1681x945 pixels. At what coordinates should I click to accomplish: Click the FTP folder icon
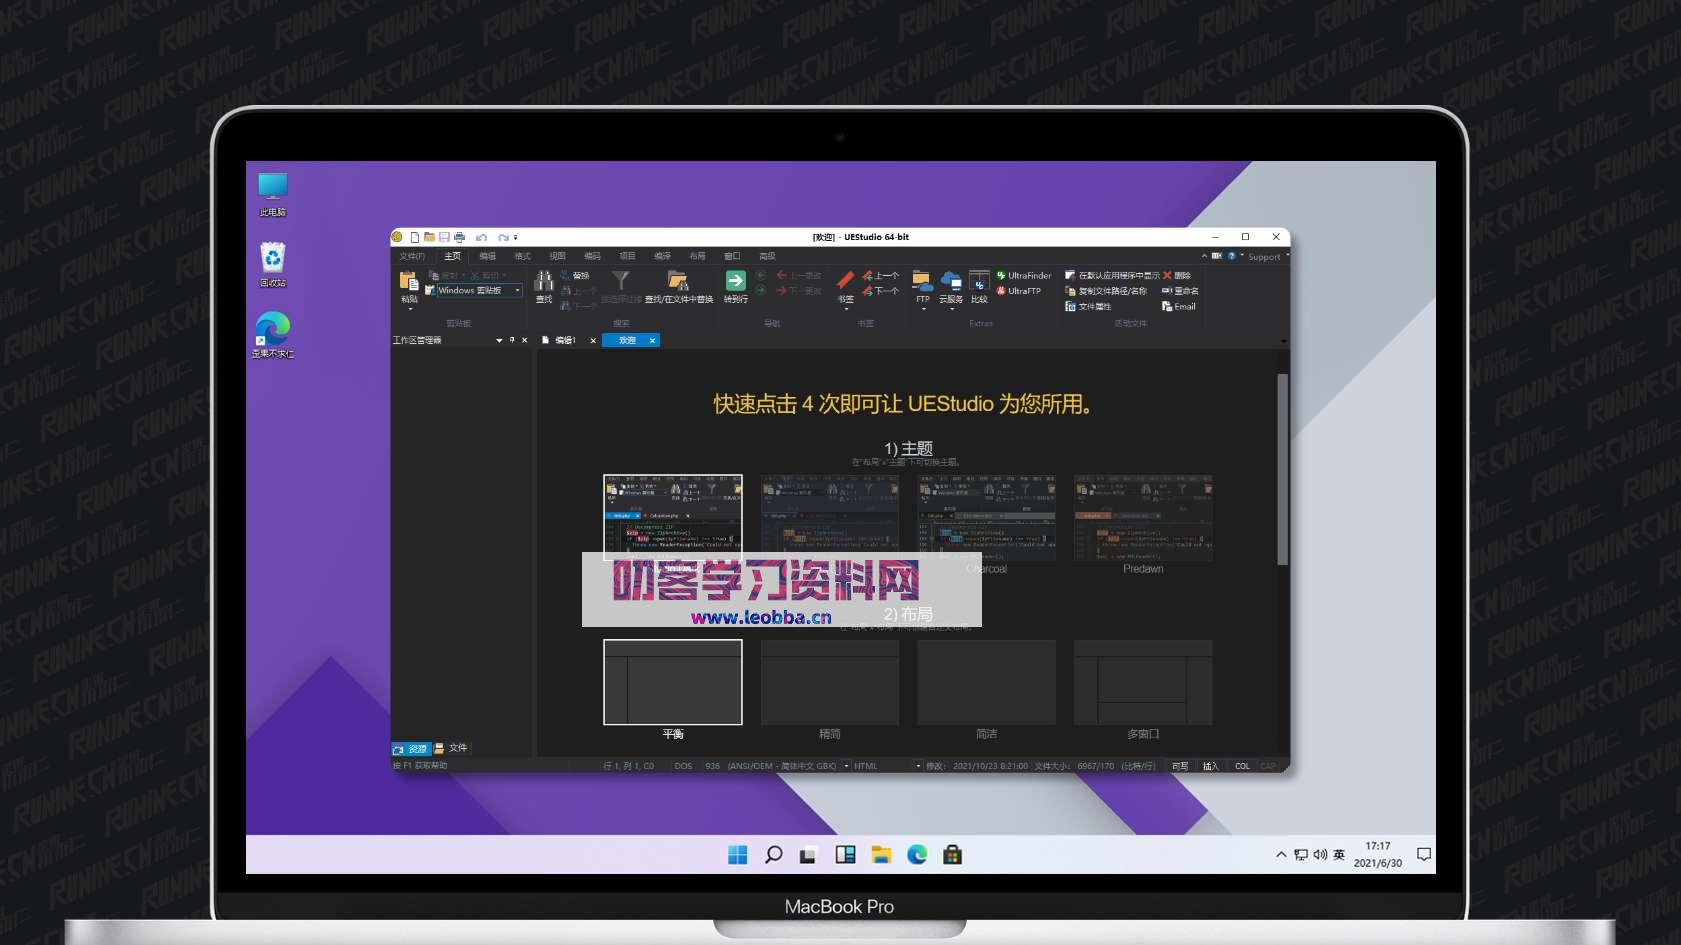click(922, 281)
